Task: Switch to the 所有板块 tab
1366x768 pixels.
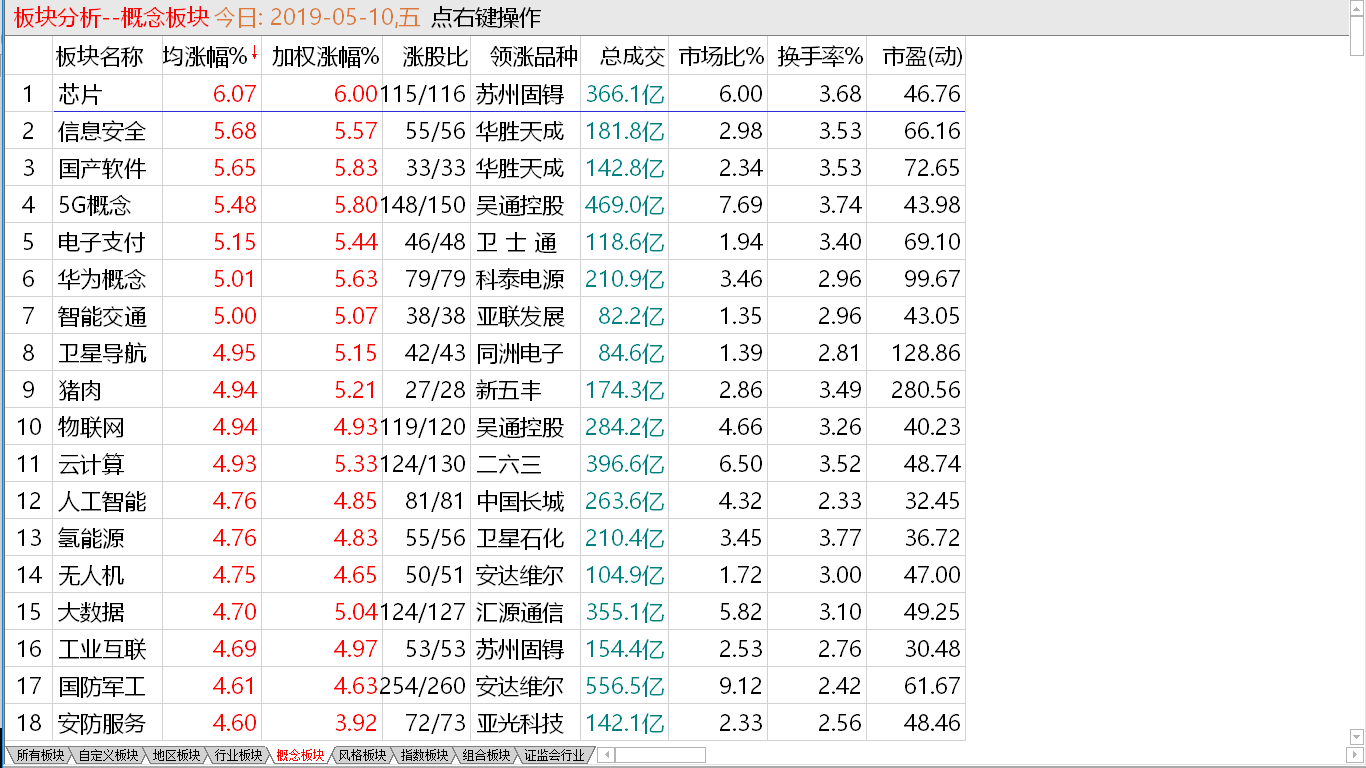Action: (40, 755)
